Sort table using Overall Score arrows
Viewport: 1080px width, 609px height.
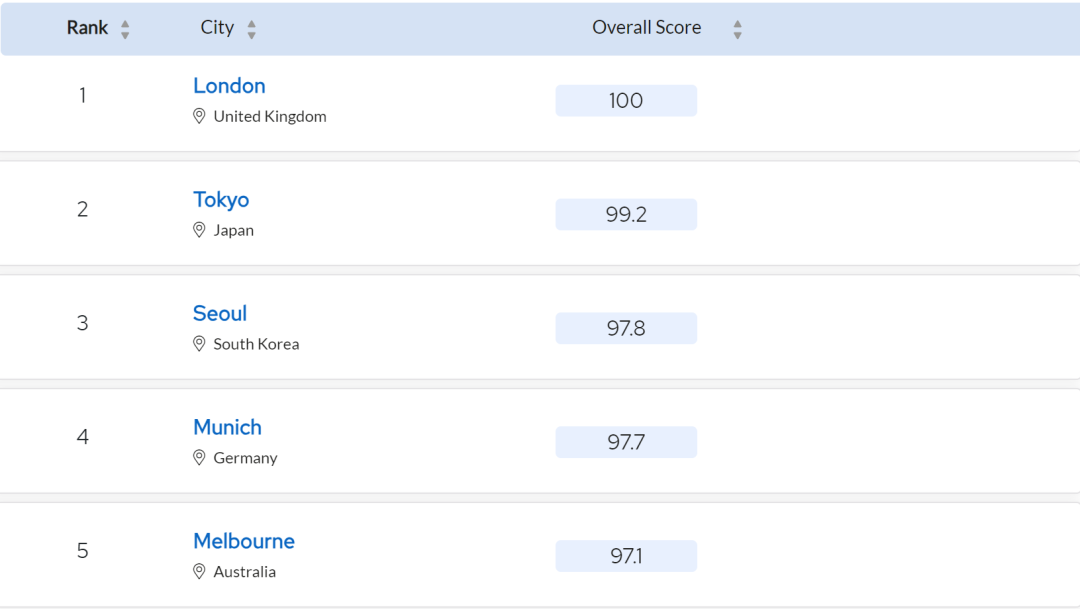pos(738,29)
